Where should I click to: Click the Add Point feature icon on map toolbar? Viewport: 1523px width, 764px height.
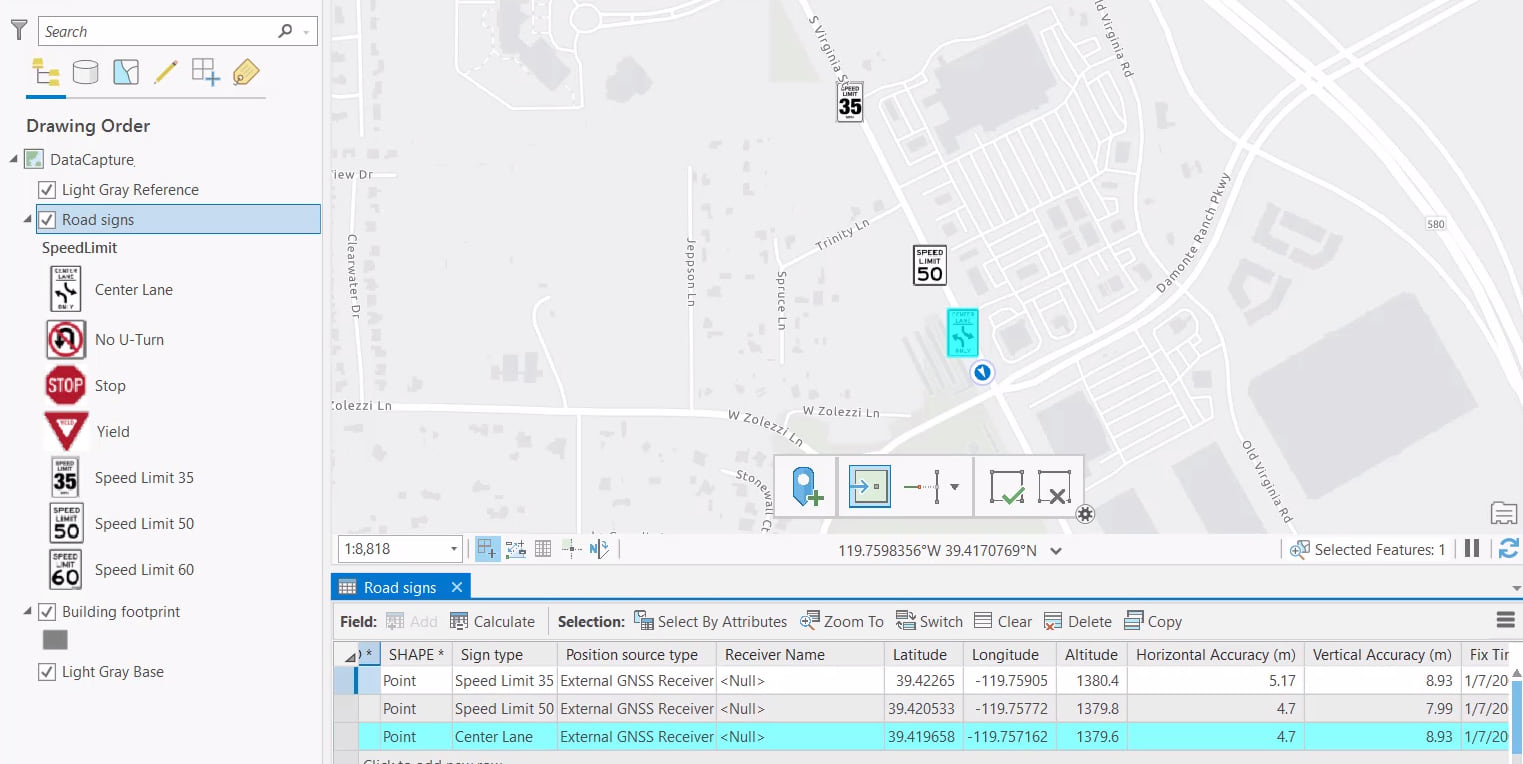coord(804,486)
